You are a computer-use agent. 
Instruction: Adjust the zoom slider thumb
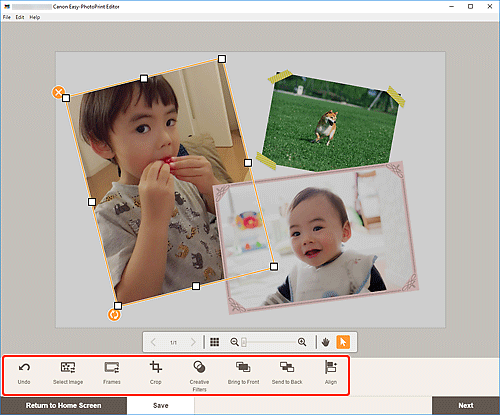(x=244, y=342)
